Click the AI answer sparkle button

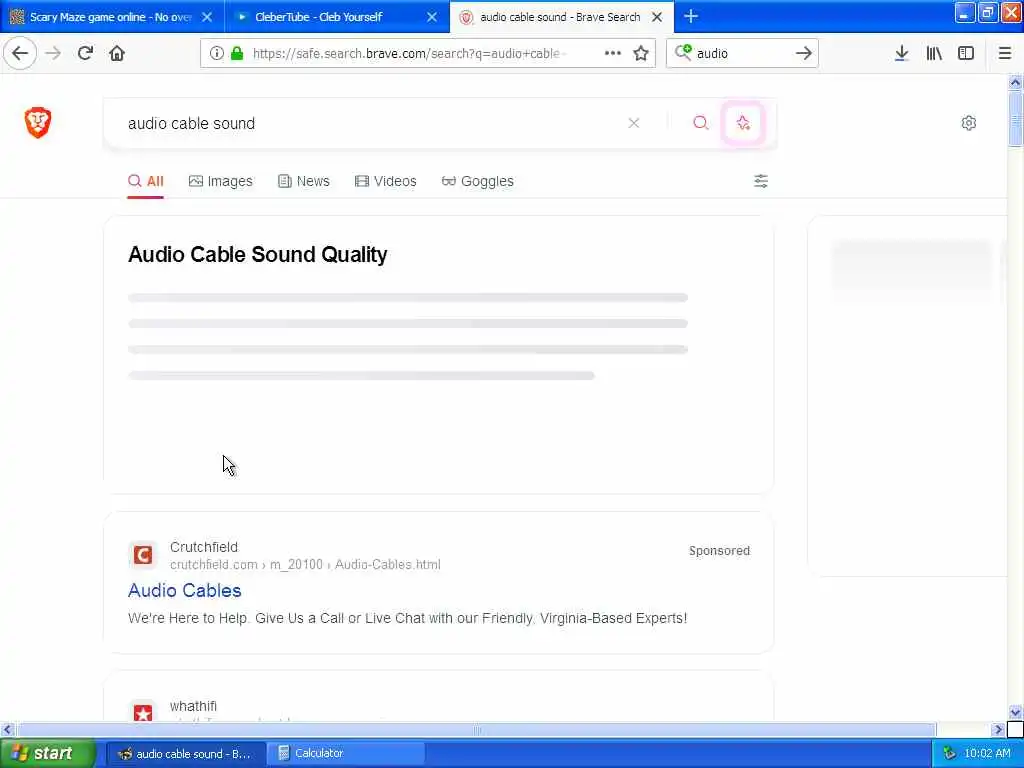coord(743,123)
